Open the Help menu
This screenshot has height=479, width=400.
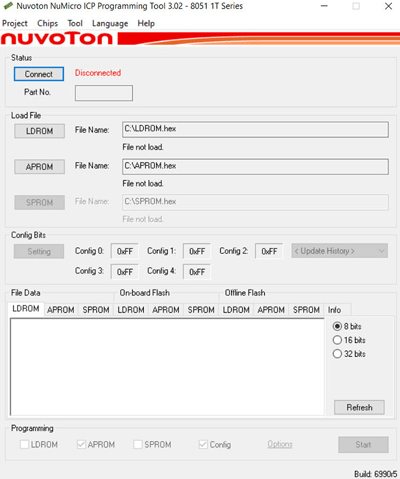tap(146, 23)
